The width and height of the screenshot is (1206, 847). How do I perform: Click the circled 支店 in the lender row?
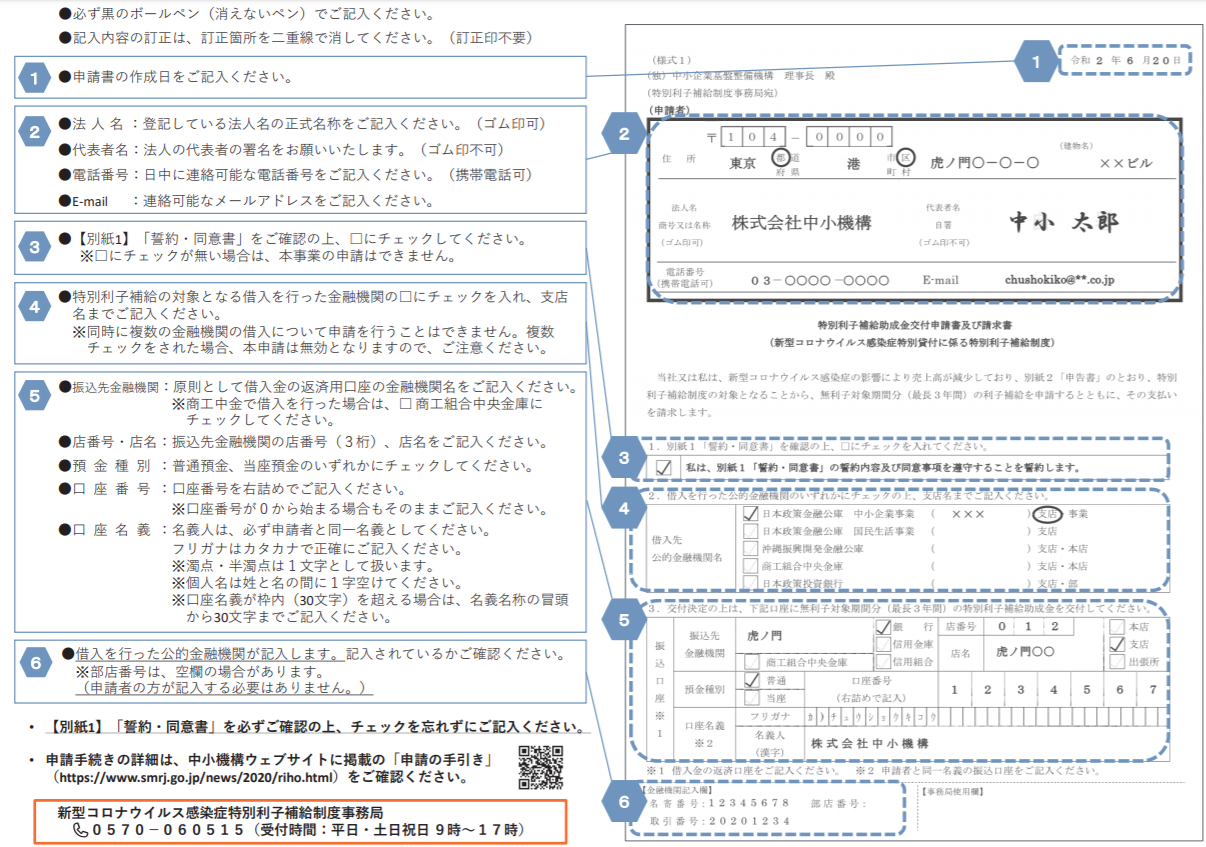1046,514
